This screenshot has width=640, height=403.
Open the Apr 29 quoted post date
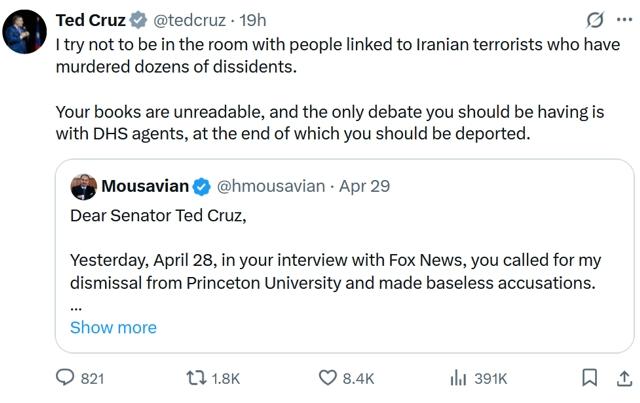(x=364, y=186)
